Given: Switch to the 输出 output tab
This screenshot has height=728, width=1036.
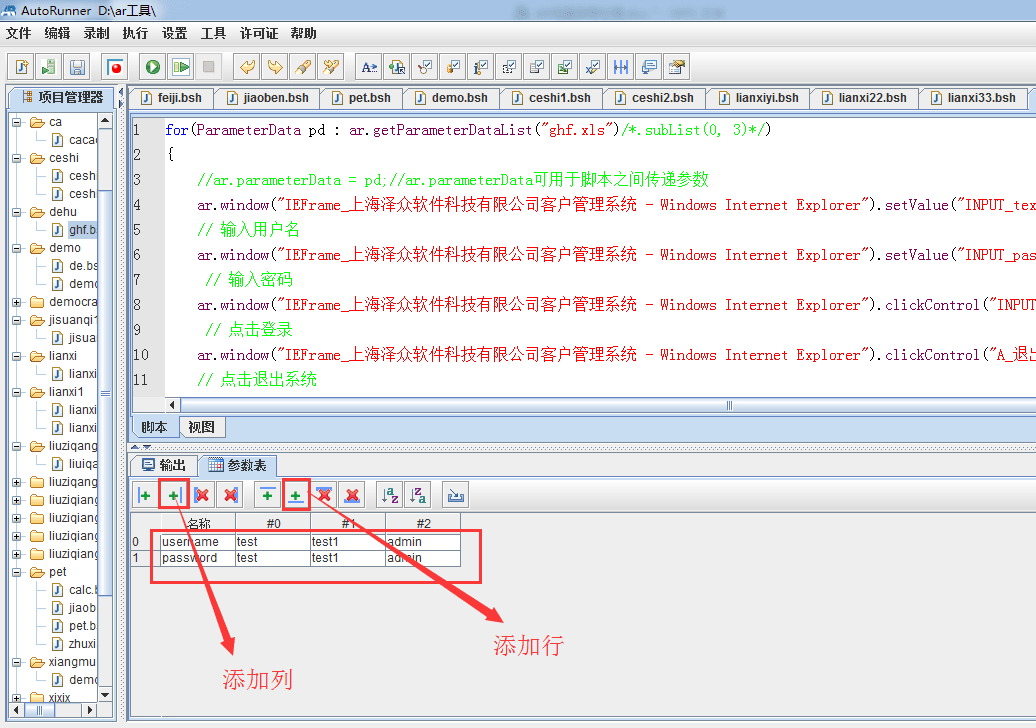Looking at the screenshot, I should click(165, 466).
